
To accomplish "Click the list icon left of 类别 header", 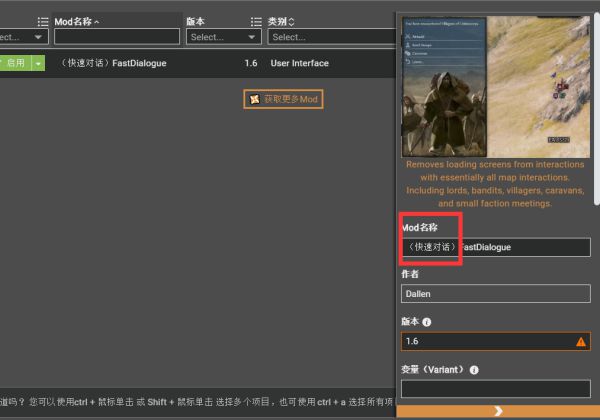I will [256, 20].
